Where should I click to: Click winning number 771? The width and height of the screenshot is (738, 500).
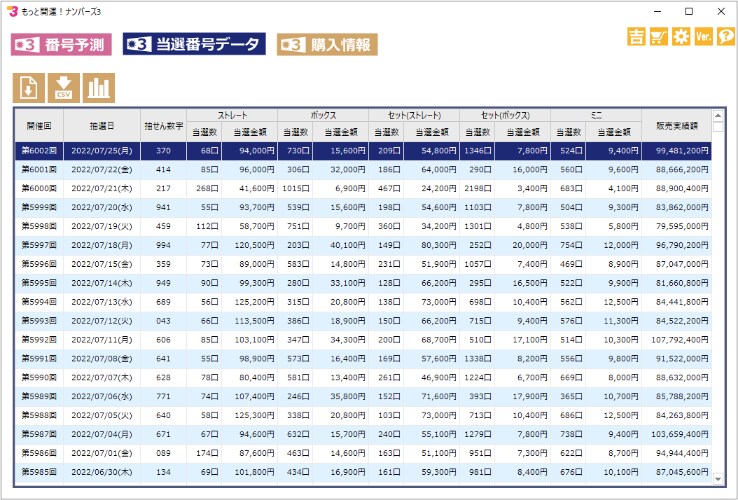[163, 396]
